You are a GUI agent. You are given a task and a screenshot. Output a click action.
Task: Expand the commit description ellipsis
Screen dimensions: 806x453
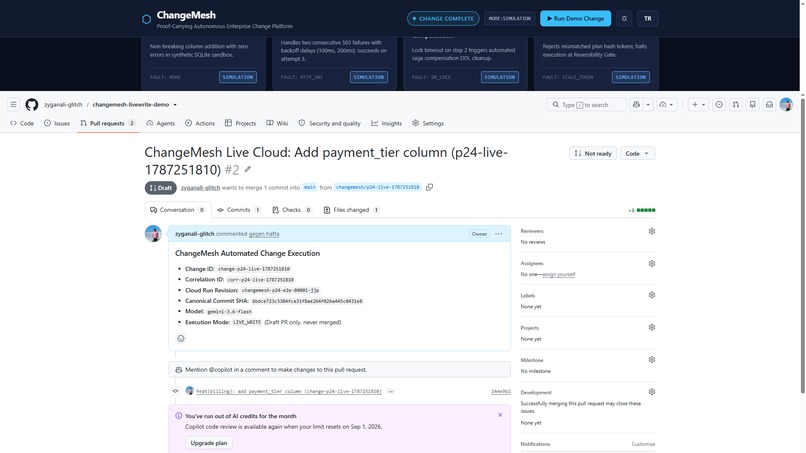point(391,391)
